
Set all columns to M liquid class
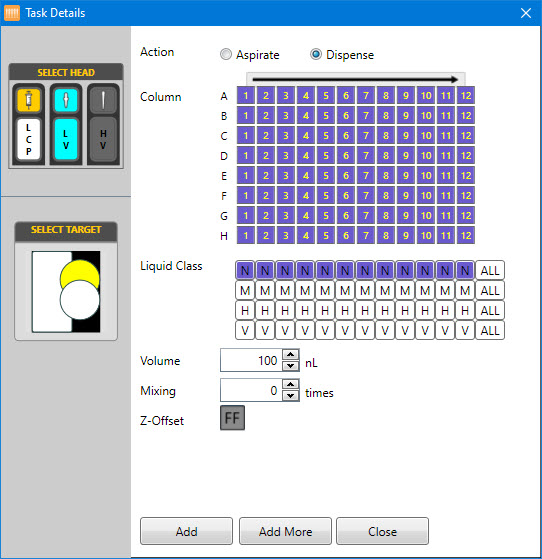[490, 291]
